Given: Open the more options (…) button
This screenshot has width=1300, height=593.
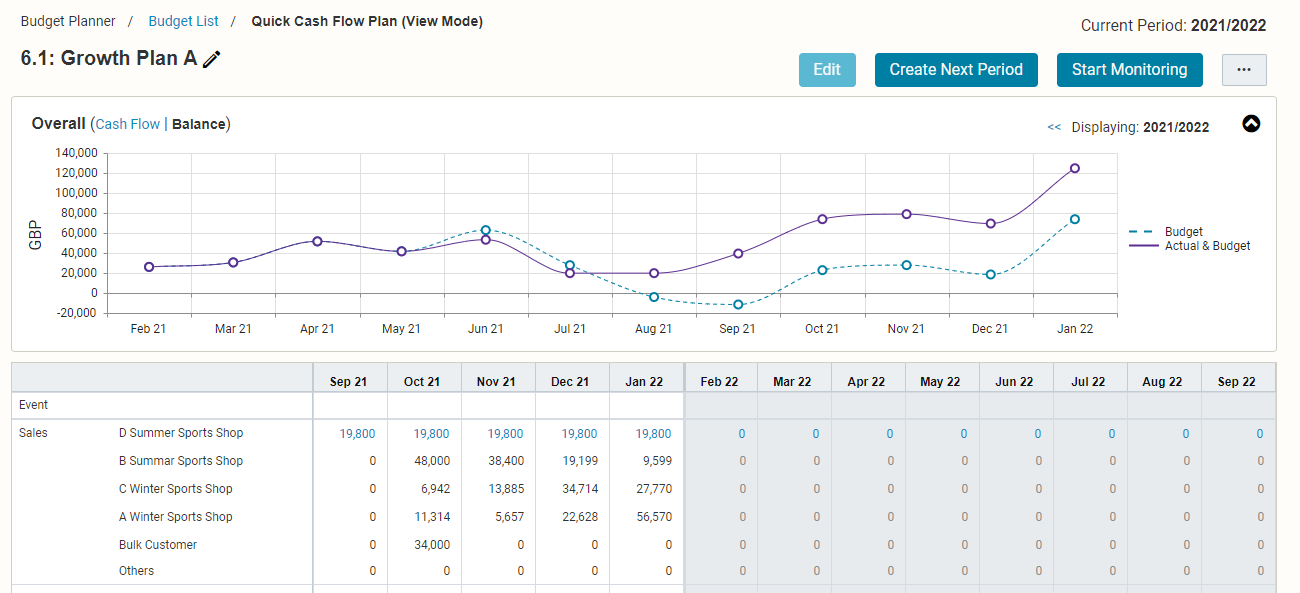Looking at the screenshot, I should (1244, 70).
